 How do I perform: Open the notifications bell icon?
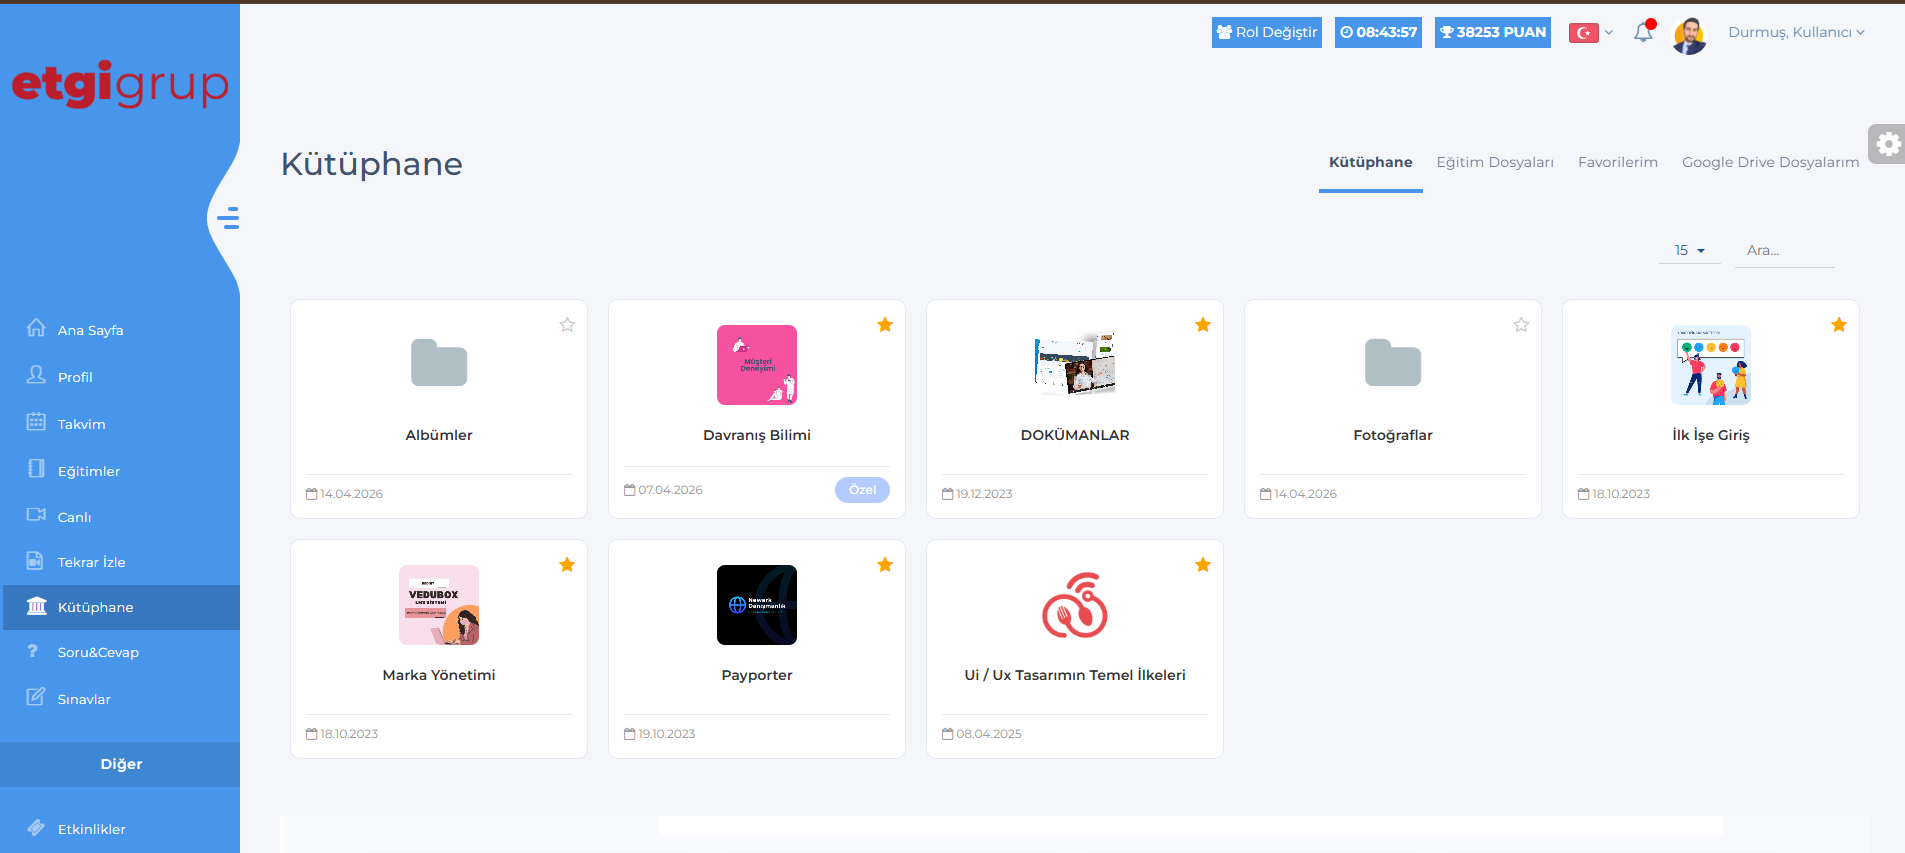click(x=1643, y=33)
